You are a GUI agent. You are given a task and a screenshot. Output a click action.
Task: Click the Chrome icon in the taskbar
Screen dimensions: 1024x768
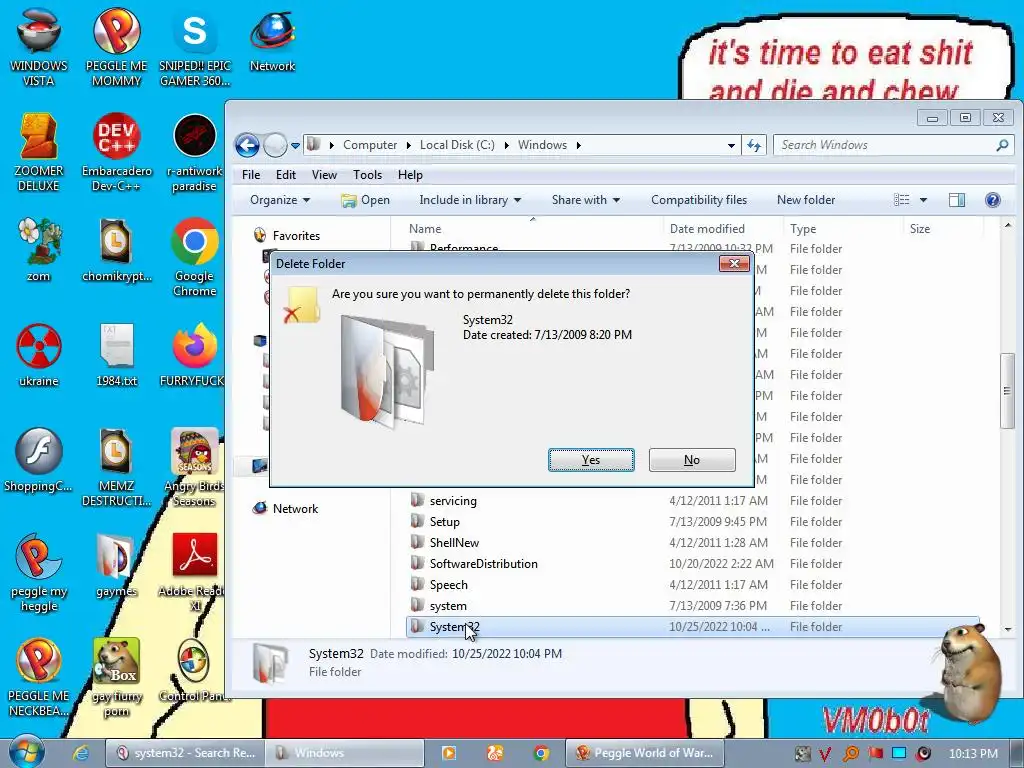coord(541,753)
